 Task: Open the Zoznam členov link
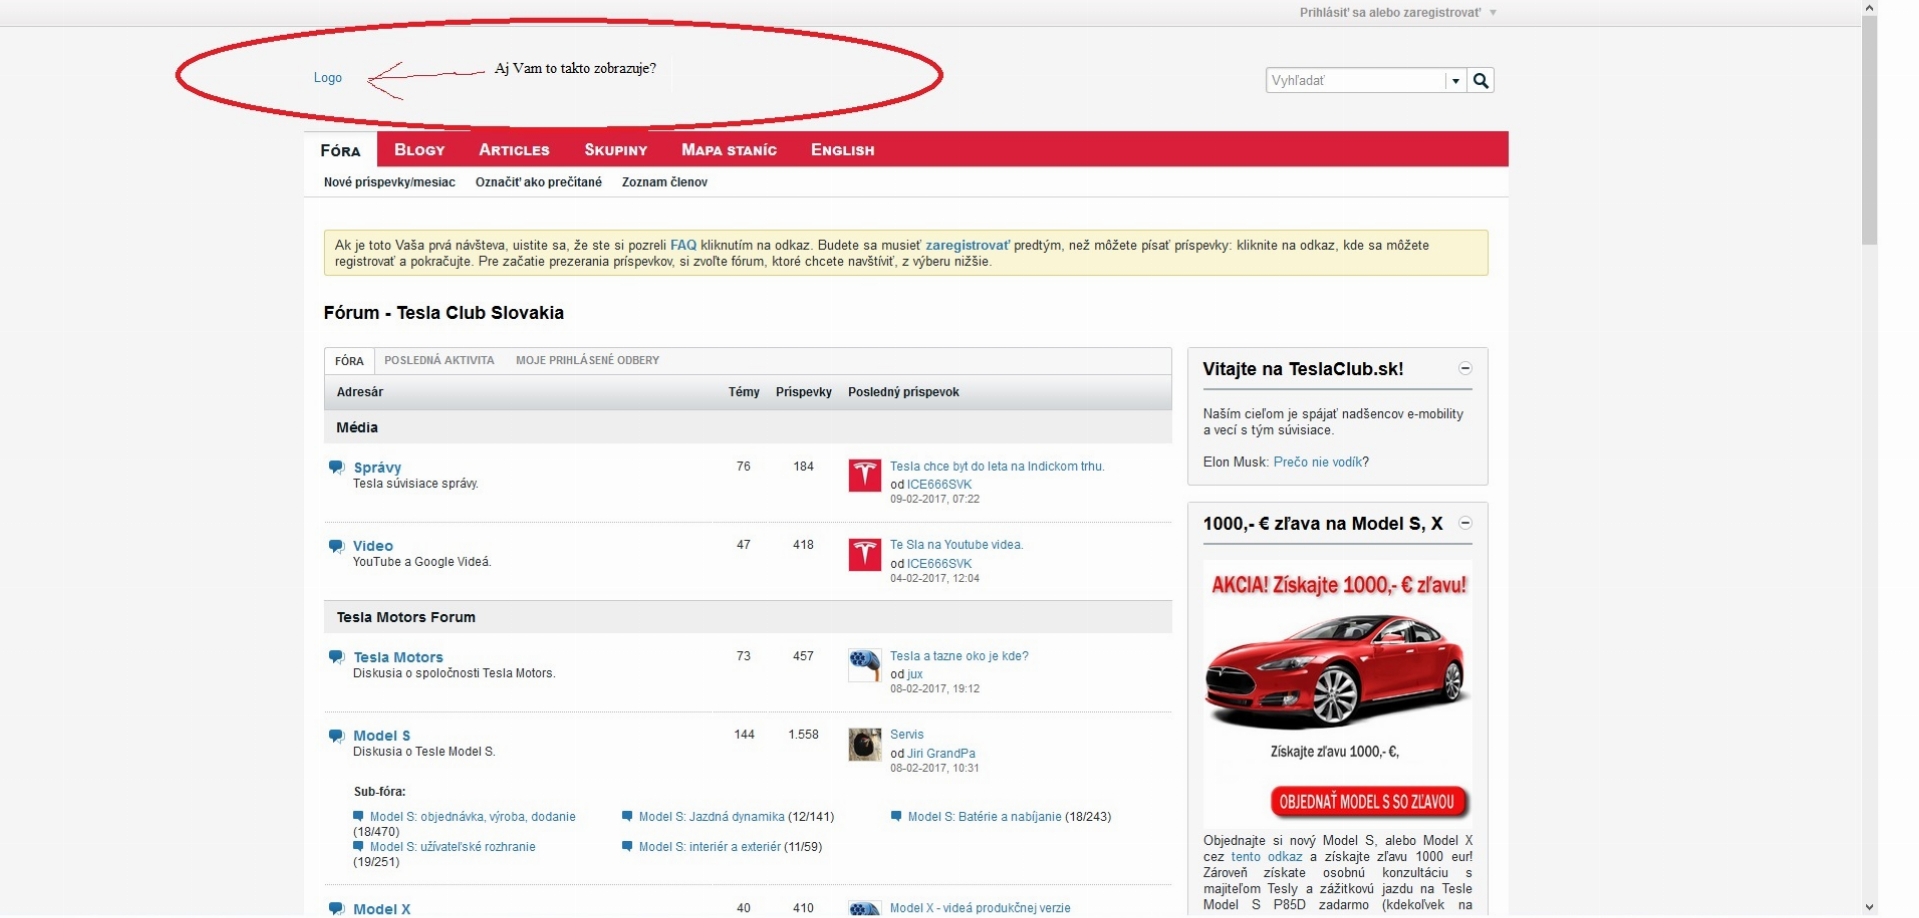pyautogui.click(x=664, y=182)
